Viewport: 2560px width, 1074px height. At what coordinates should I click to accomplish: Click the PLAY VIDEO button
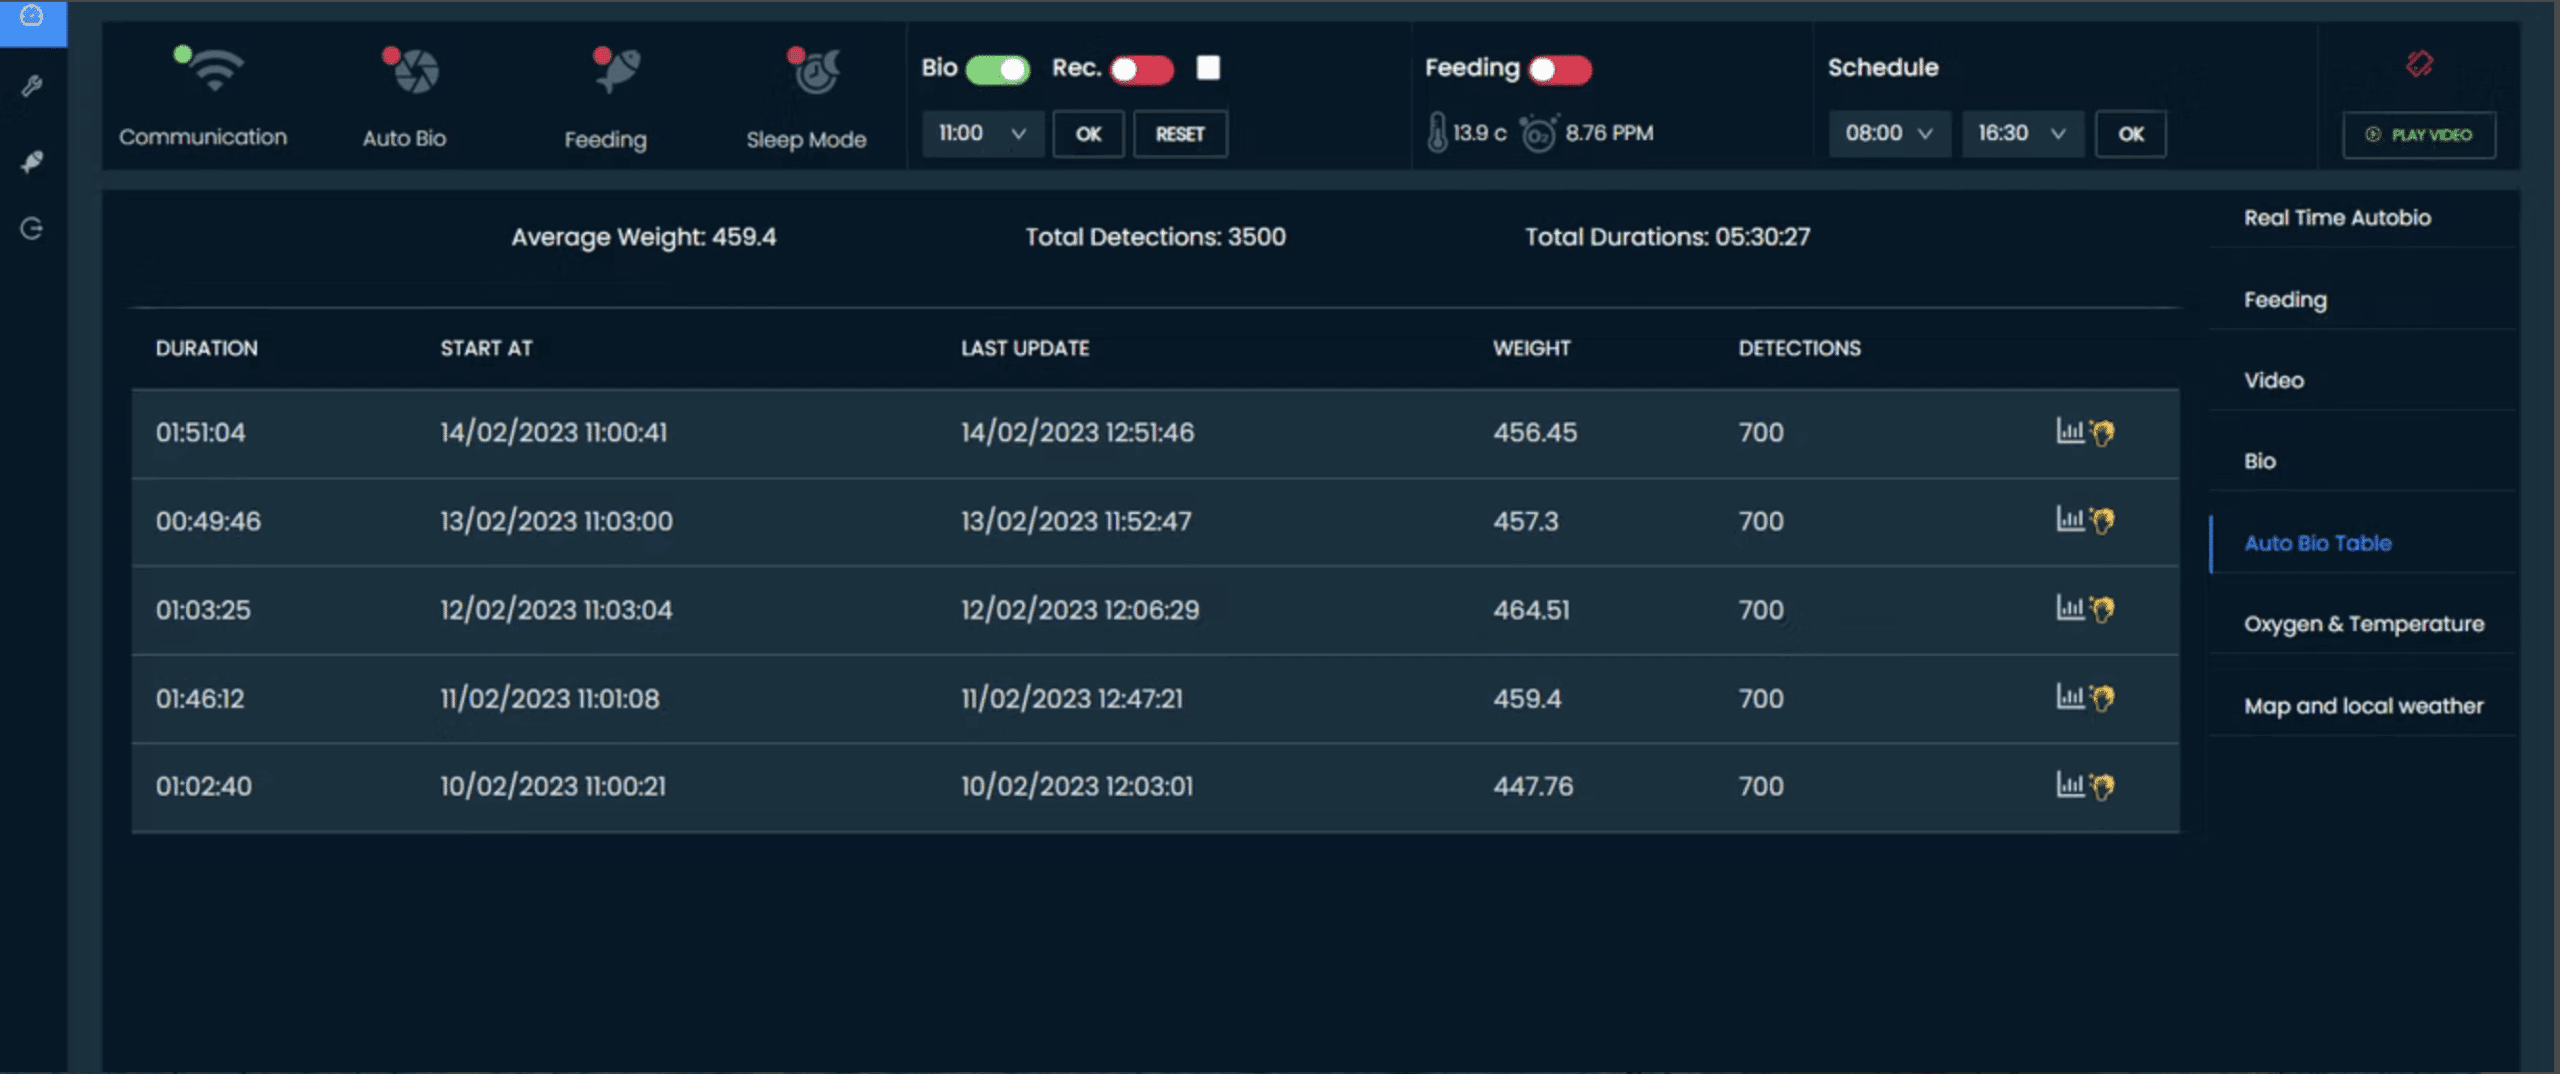click(2418, 135)
